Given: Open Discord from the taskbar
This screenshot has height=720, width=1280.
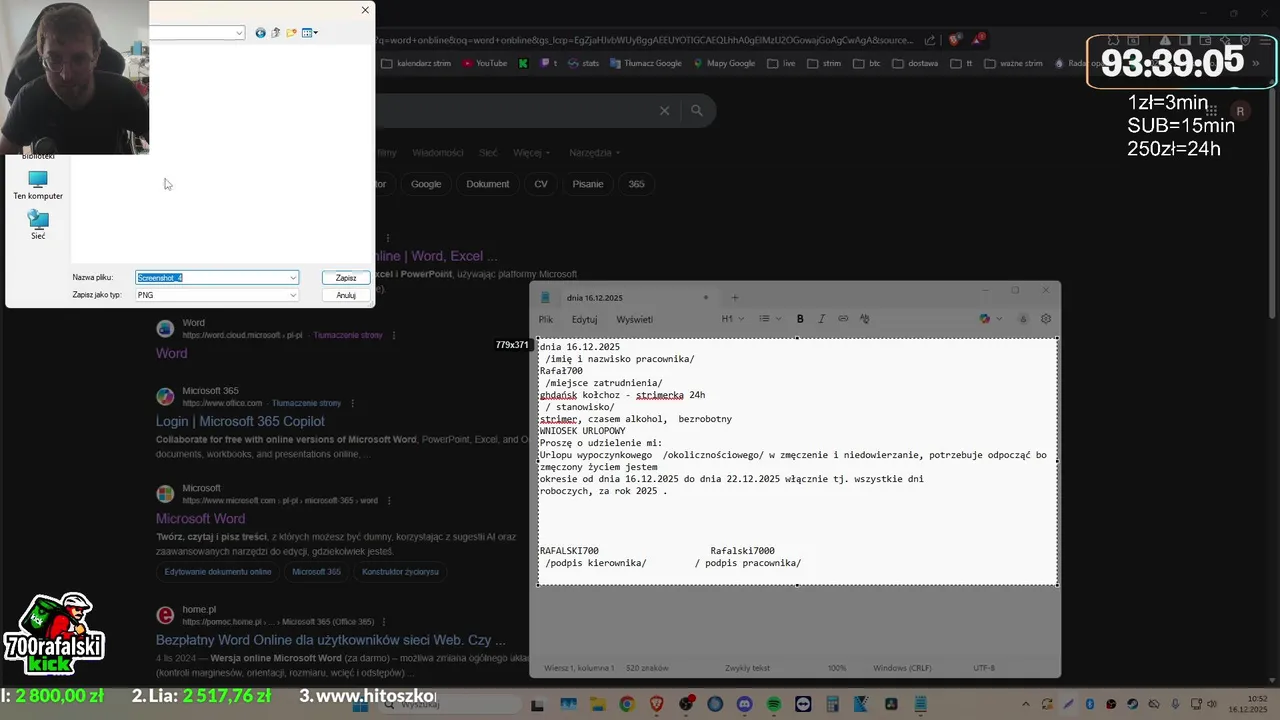Looking at the screenshot, I should (x=744, y=705).
